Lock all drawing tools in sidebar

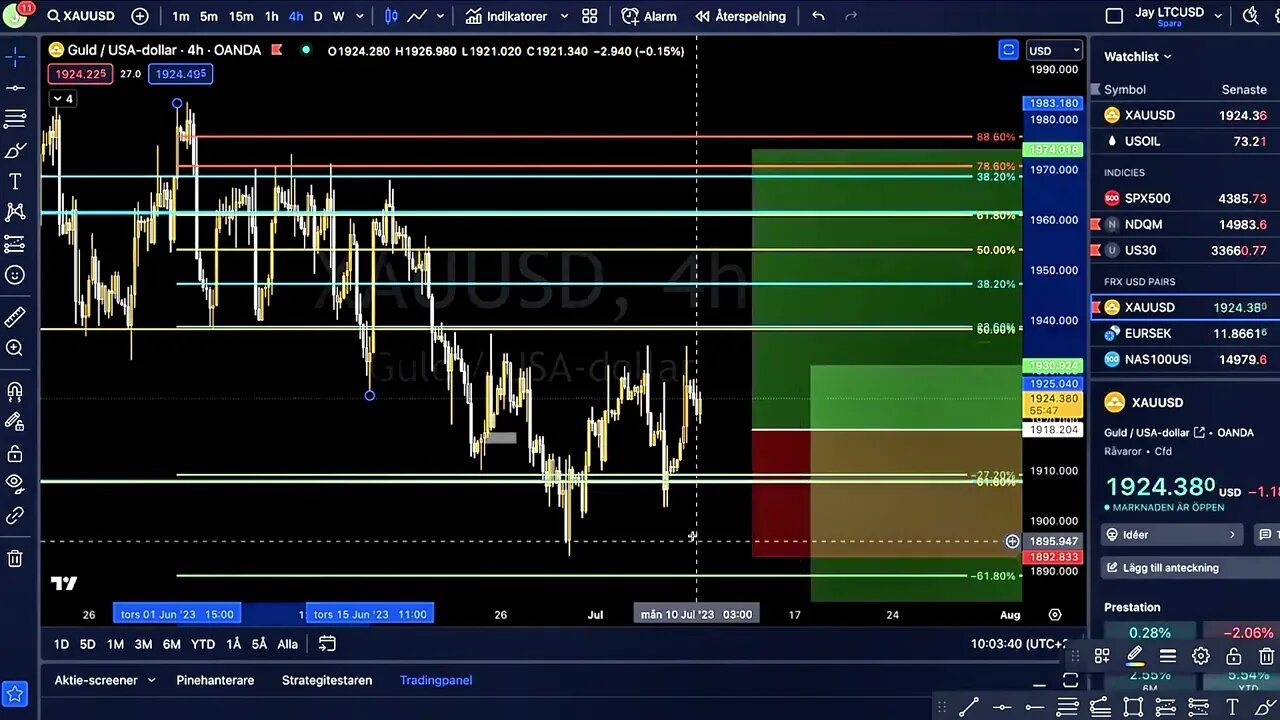(x=15, y=454)
